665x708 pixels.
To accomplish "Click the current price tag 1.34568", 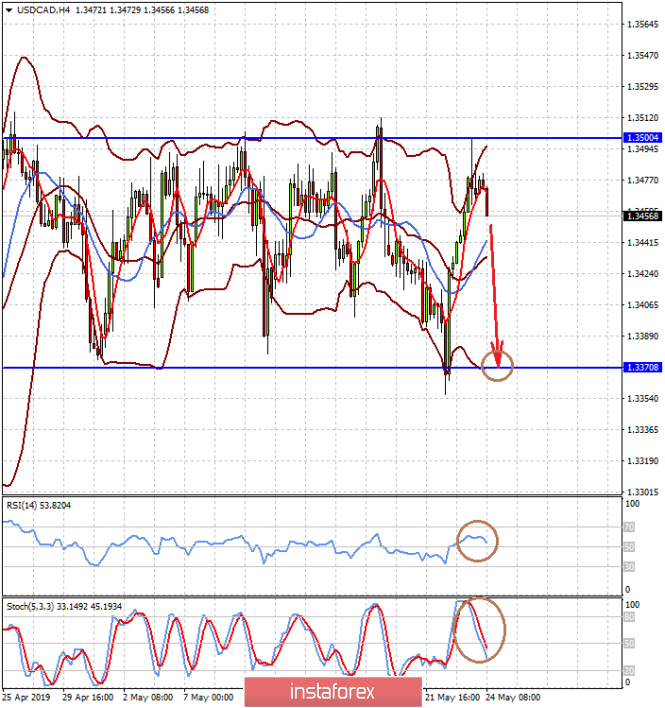I will click(643, 216).
